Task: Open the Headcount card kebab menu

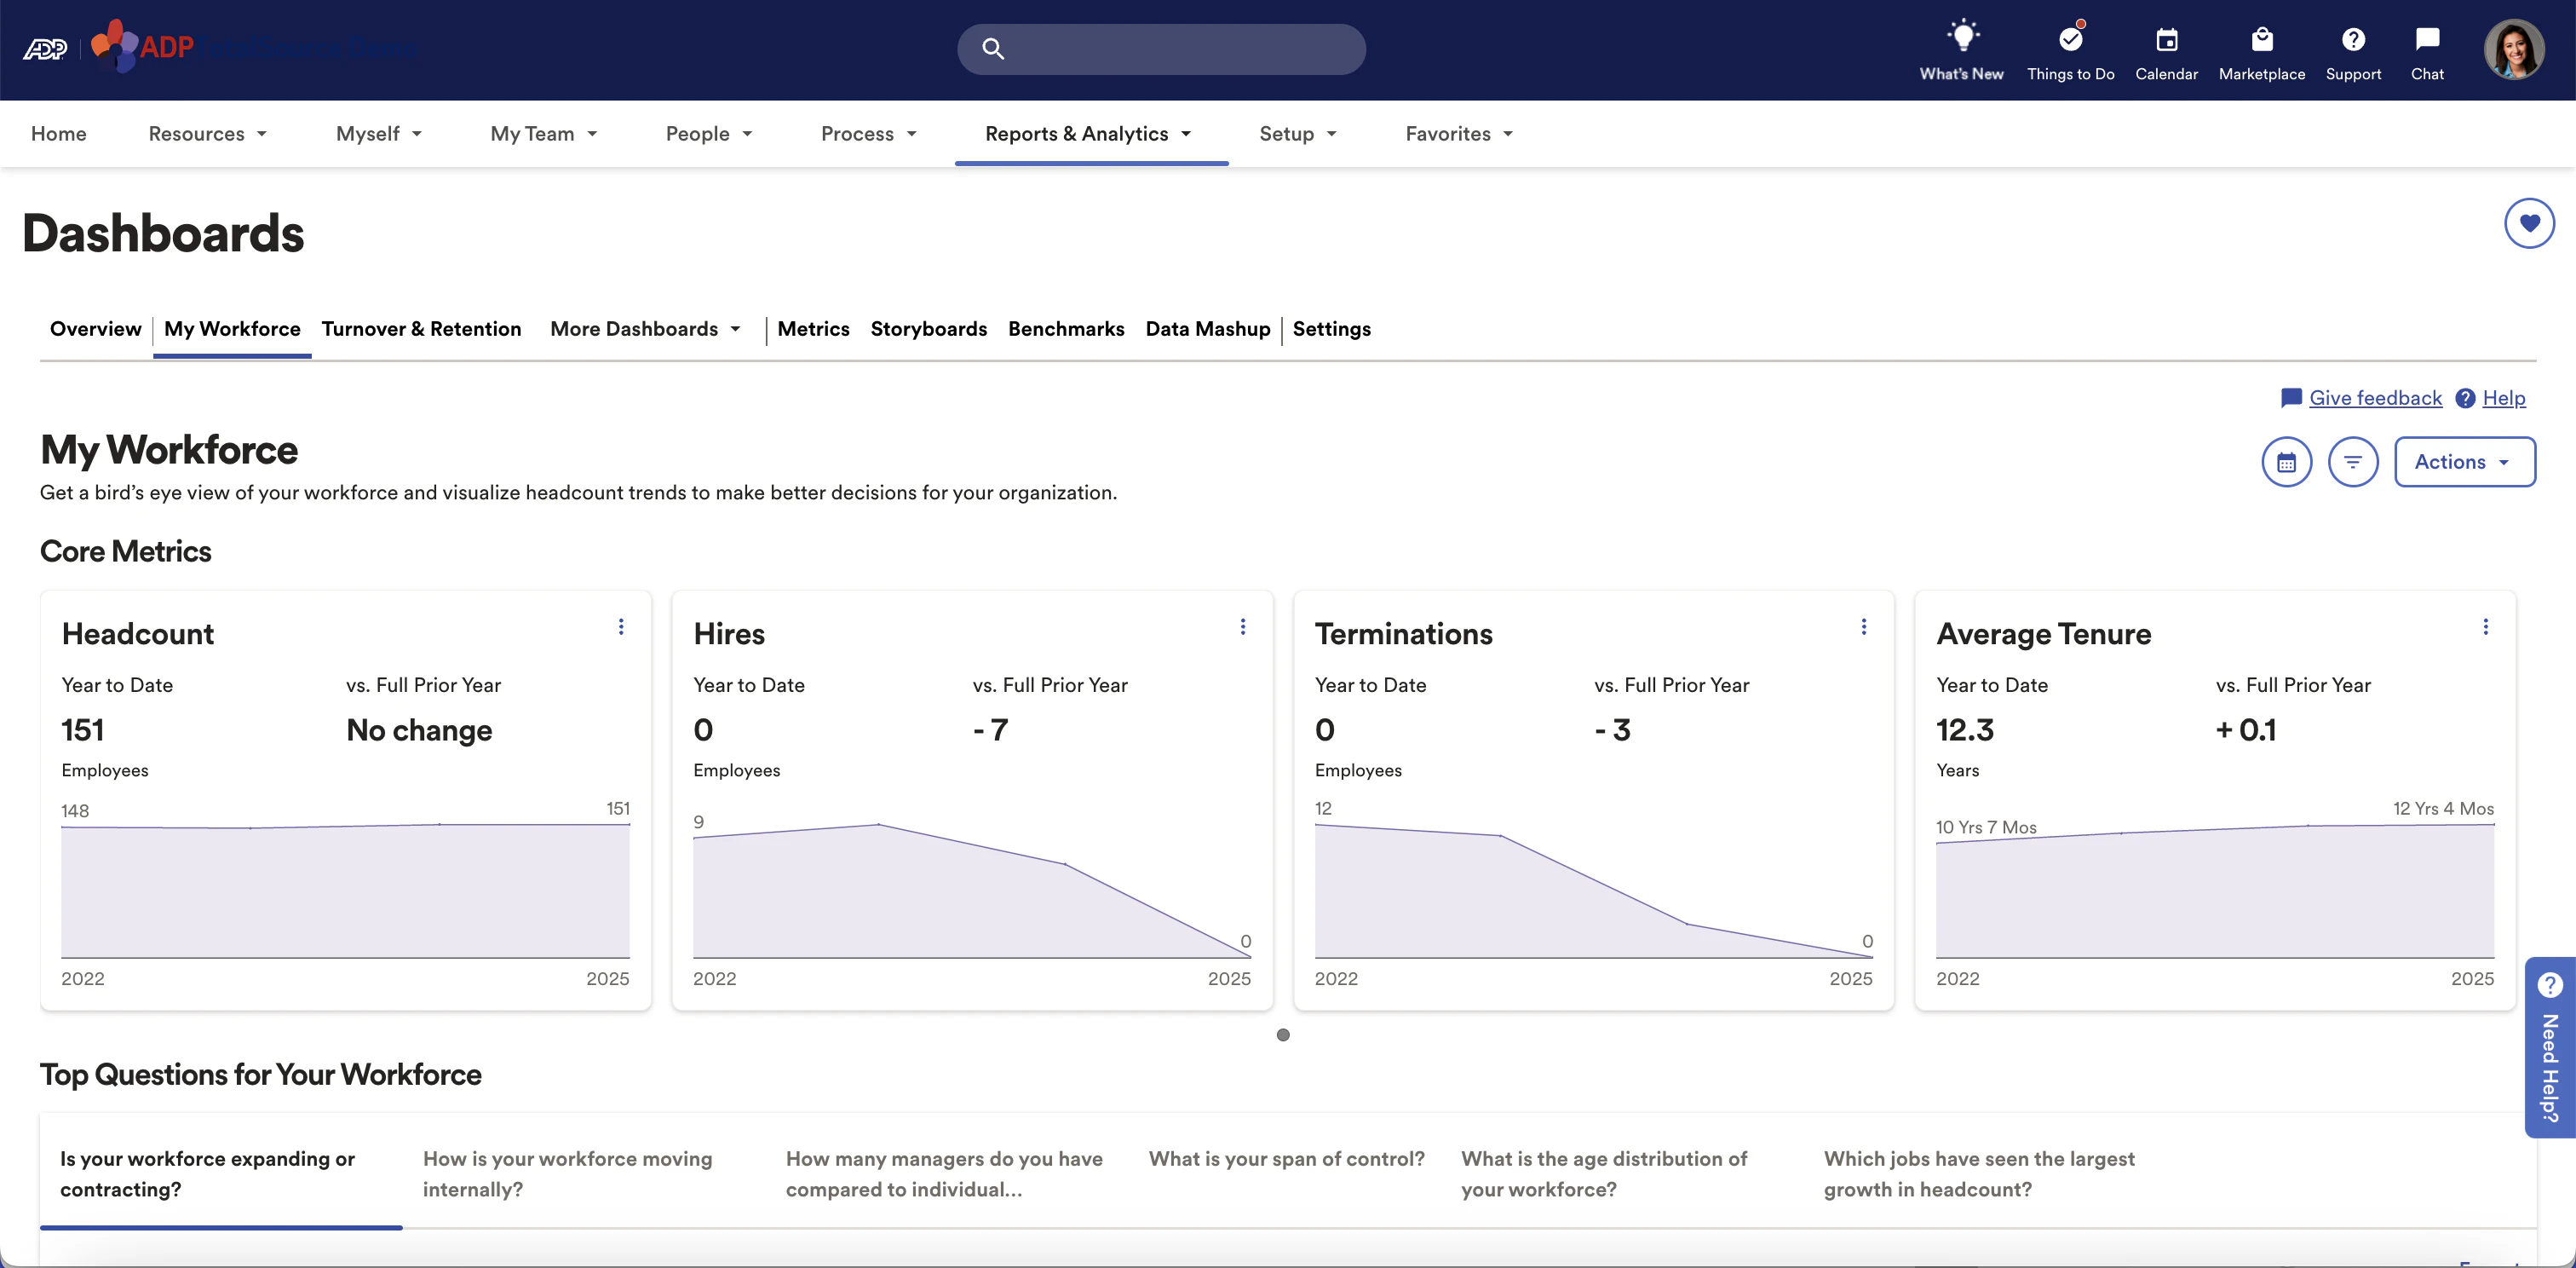Action: (621, 627)
